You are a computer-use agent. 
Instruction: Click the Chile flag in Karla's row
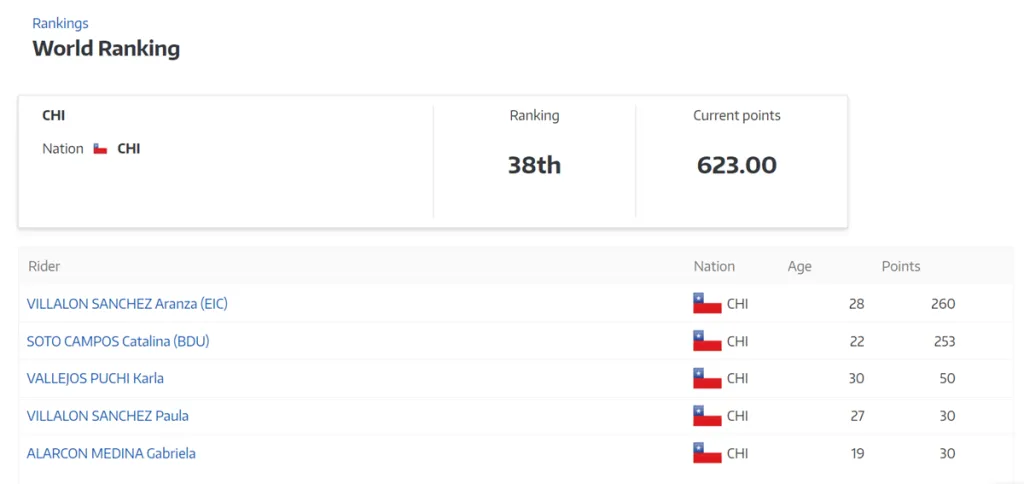[x=707, y=379]
